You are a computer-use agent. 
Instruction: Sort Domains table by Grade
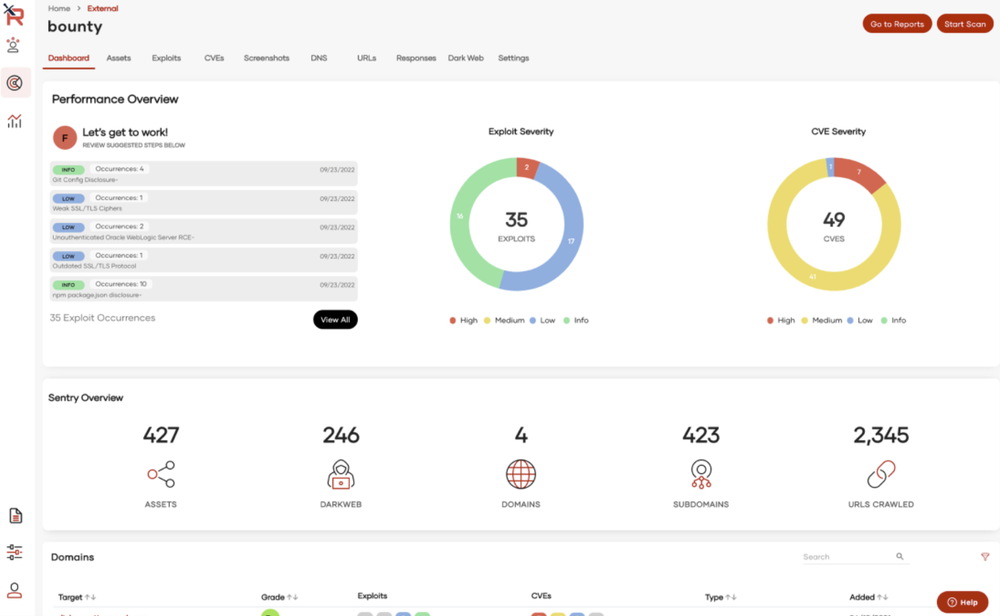(279, 598)
